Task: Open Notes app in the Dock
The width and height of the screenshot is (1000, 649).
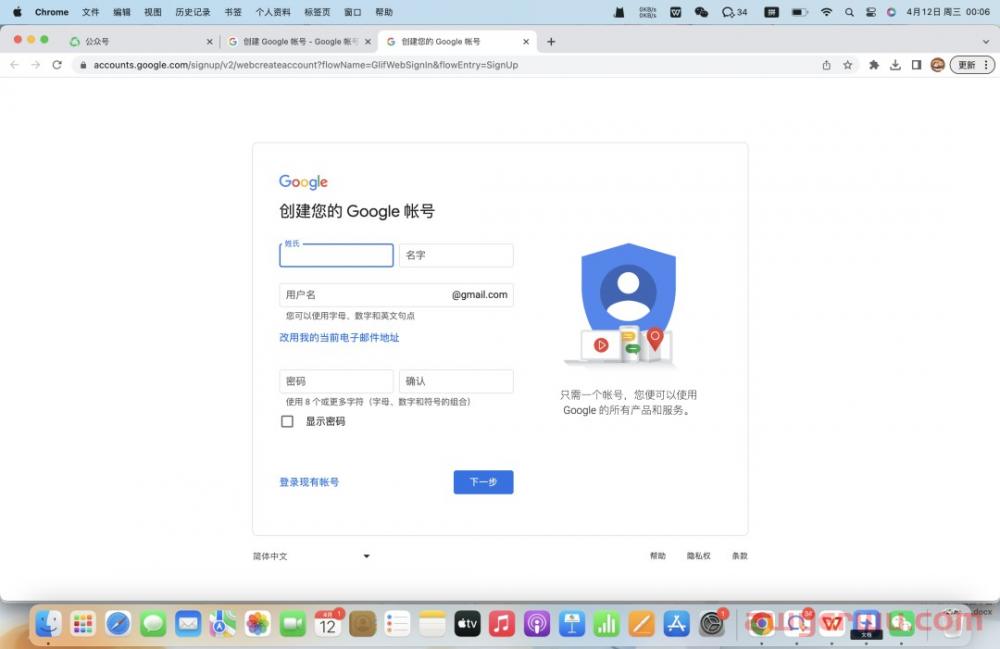Action: (432, 623)
